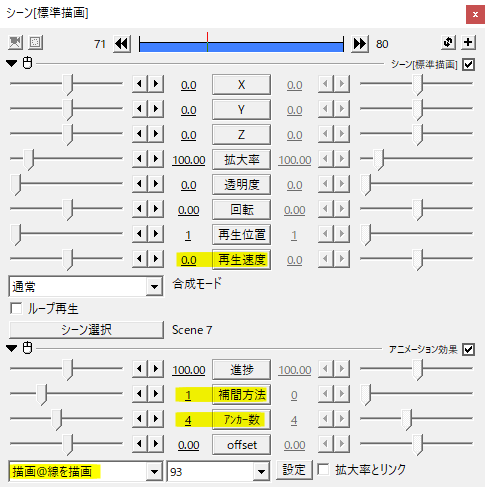
Task: Collapse the scene section with its triangle
Action: tap(12, 63)
